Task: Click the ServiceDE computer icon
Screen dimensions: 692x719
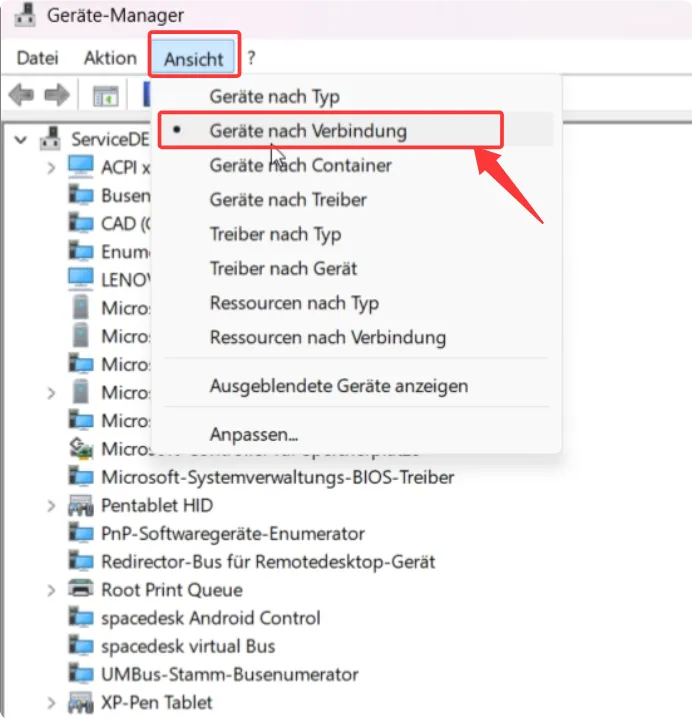Action: coord(50,138)
